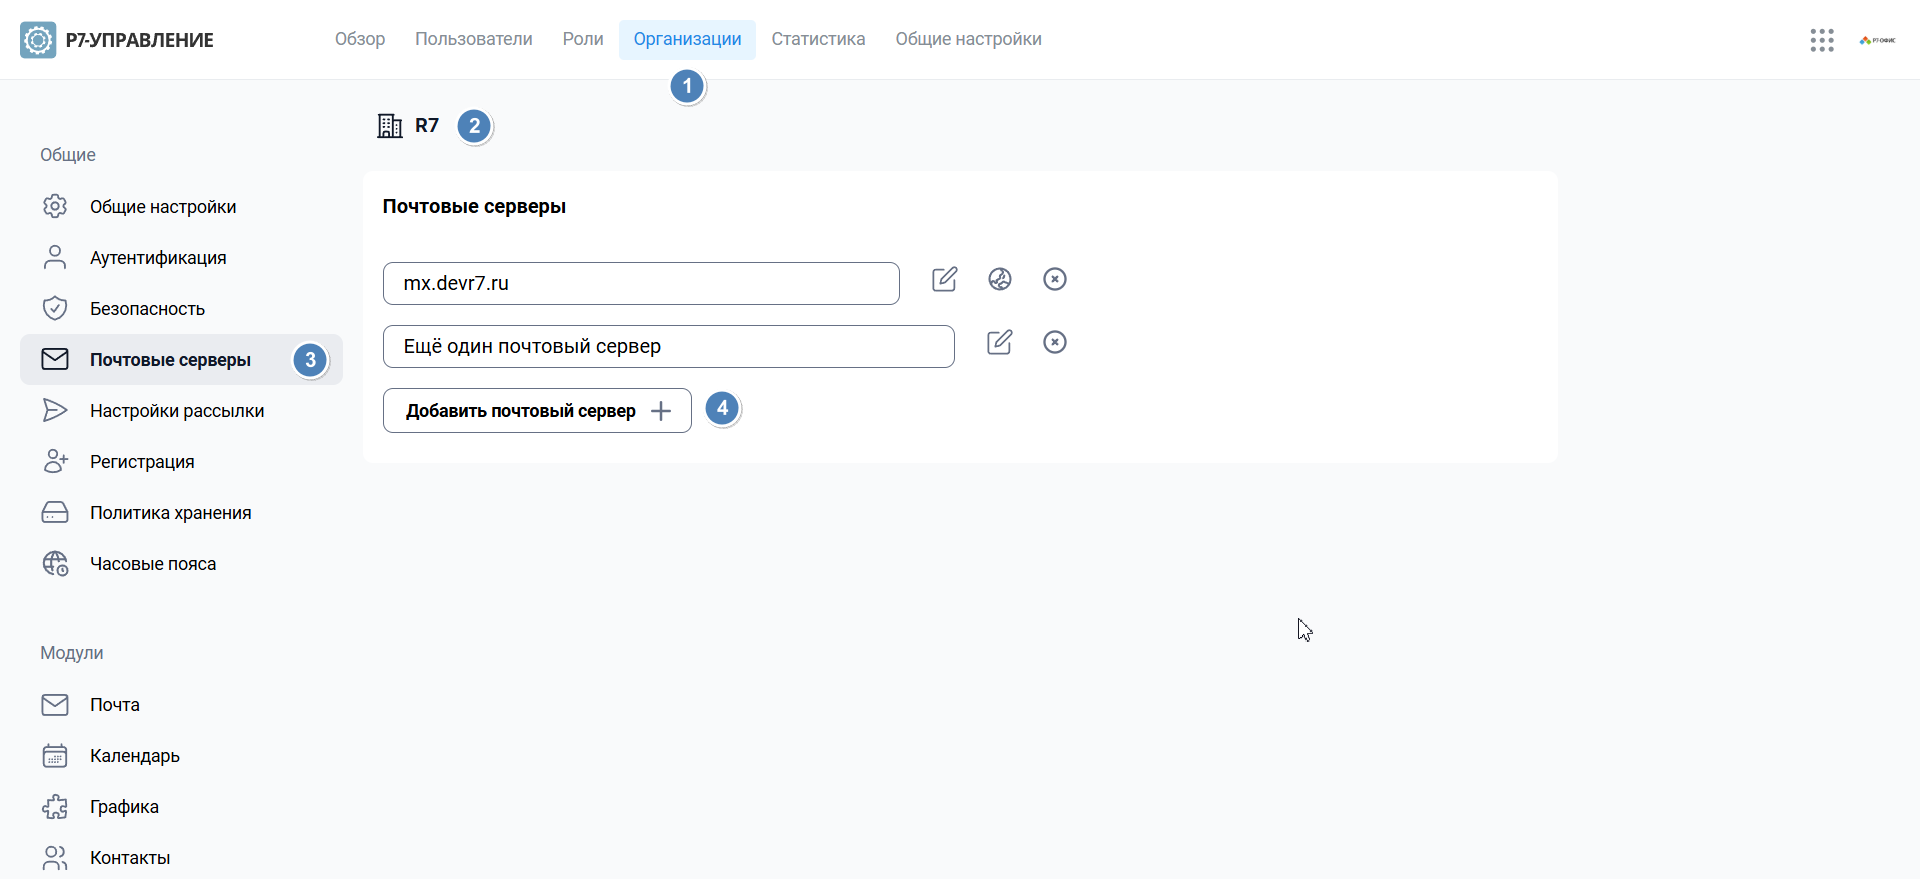Remove the 'Ещё один почтовый сервер' entry

pos(1055,343)
